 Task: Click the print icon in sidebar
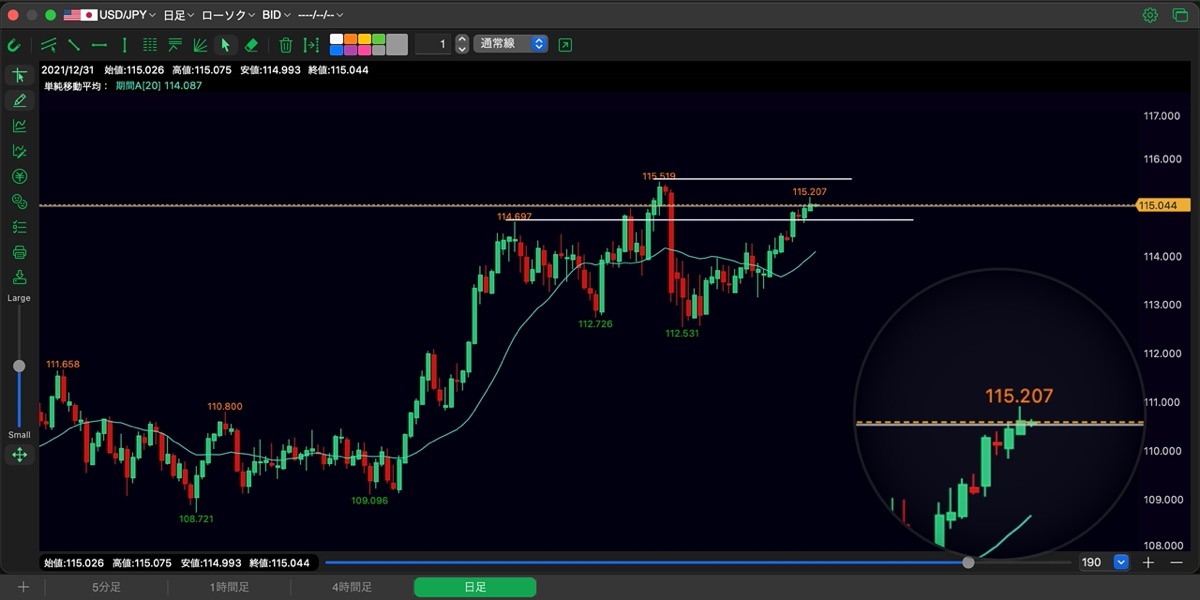(19, 252)
